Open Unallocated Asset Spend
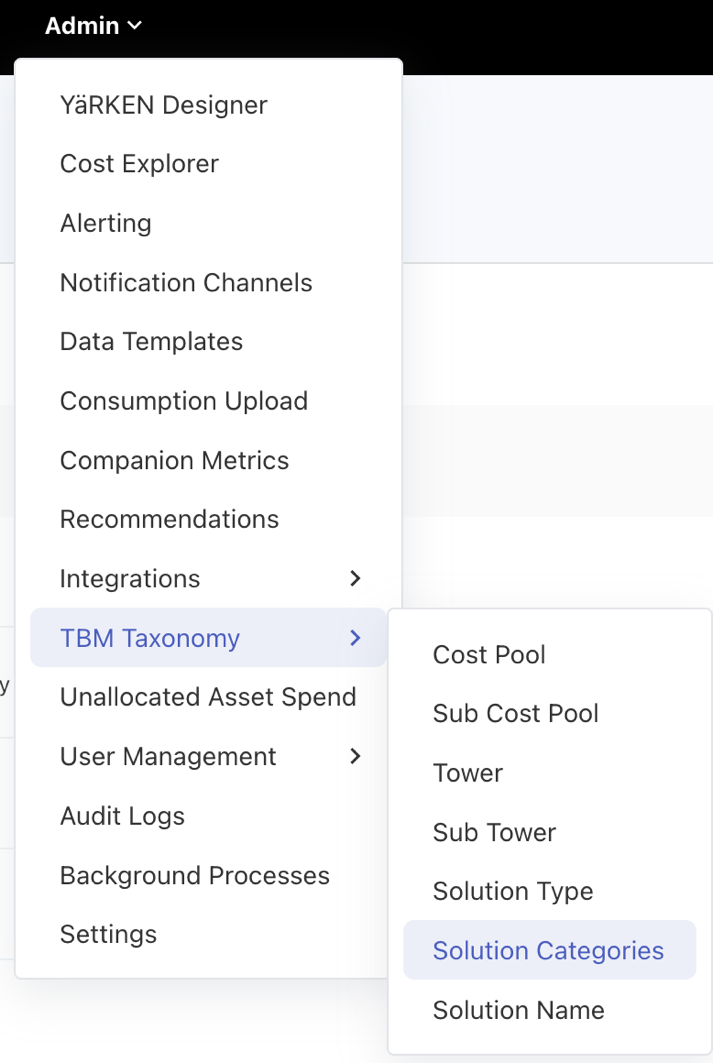Screen dimensions: 713x1063 pyautogui.click(x=208, y=697)
